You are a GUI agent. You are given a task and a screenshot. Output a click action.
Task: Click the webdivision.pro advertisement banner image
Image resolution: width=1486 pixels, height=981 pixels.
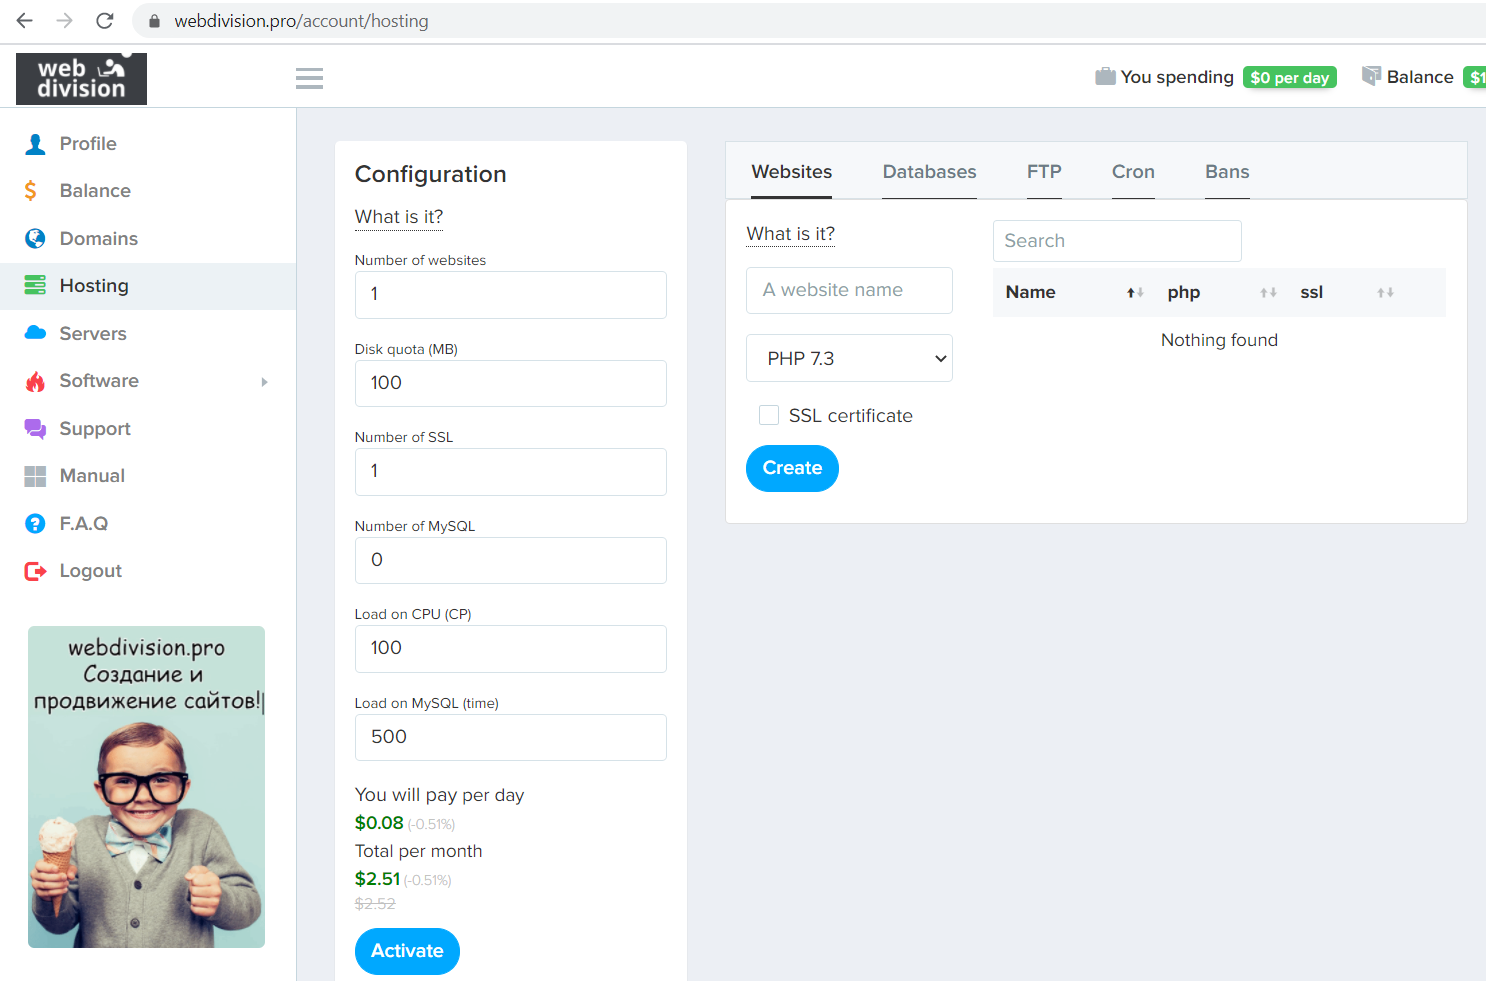click(146, 787)
